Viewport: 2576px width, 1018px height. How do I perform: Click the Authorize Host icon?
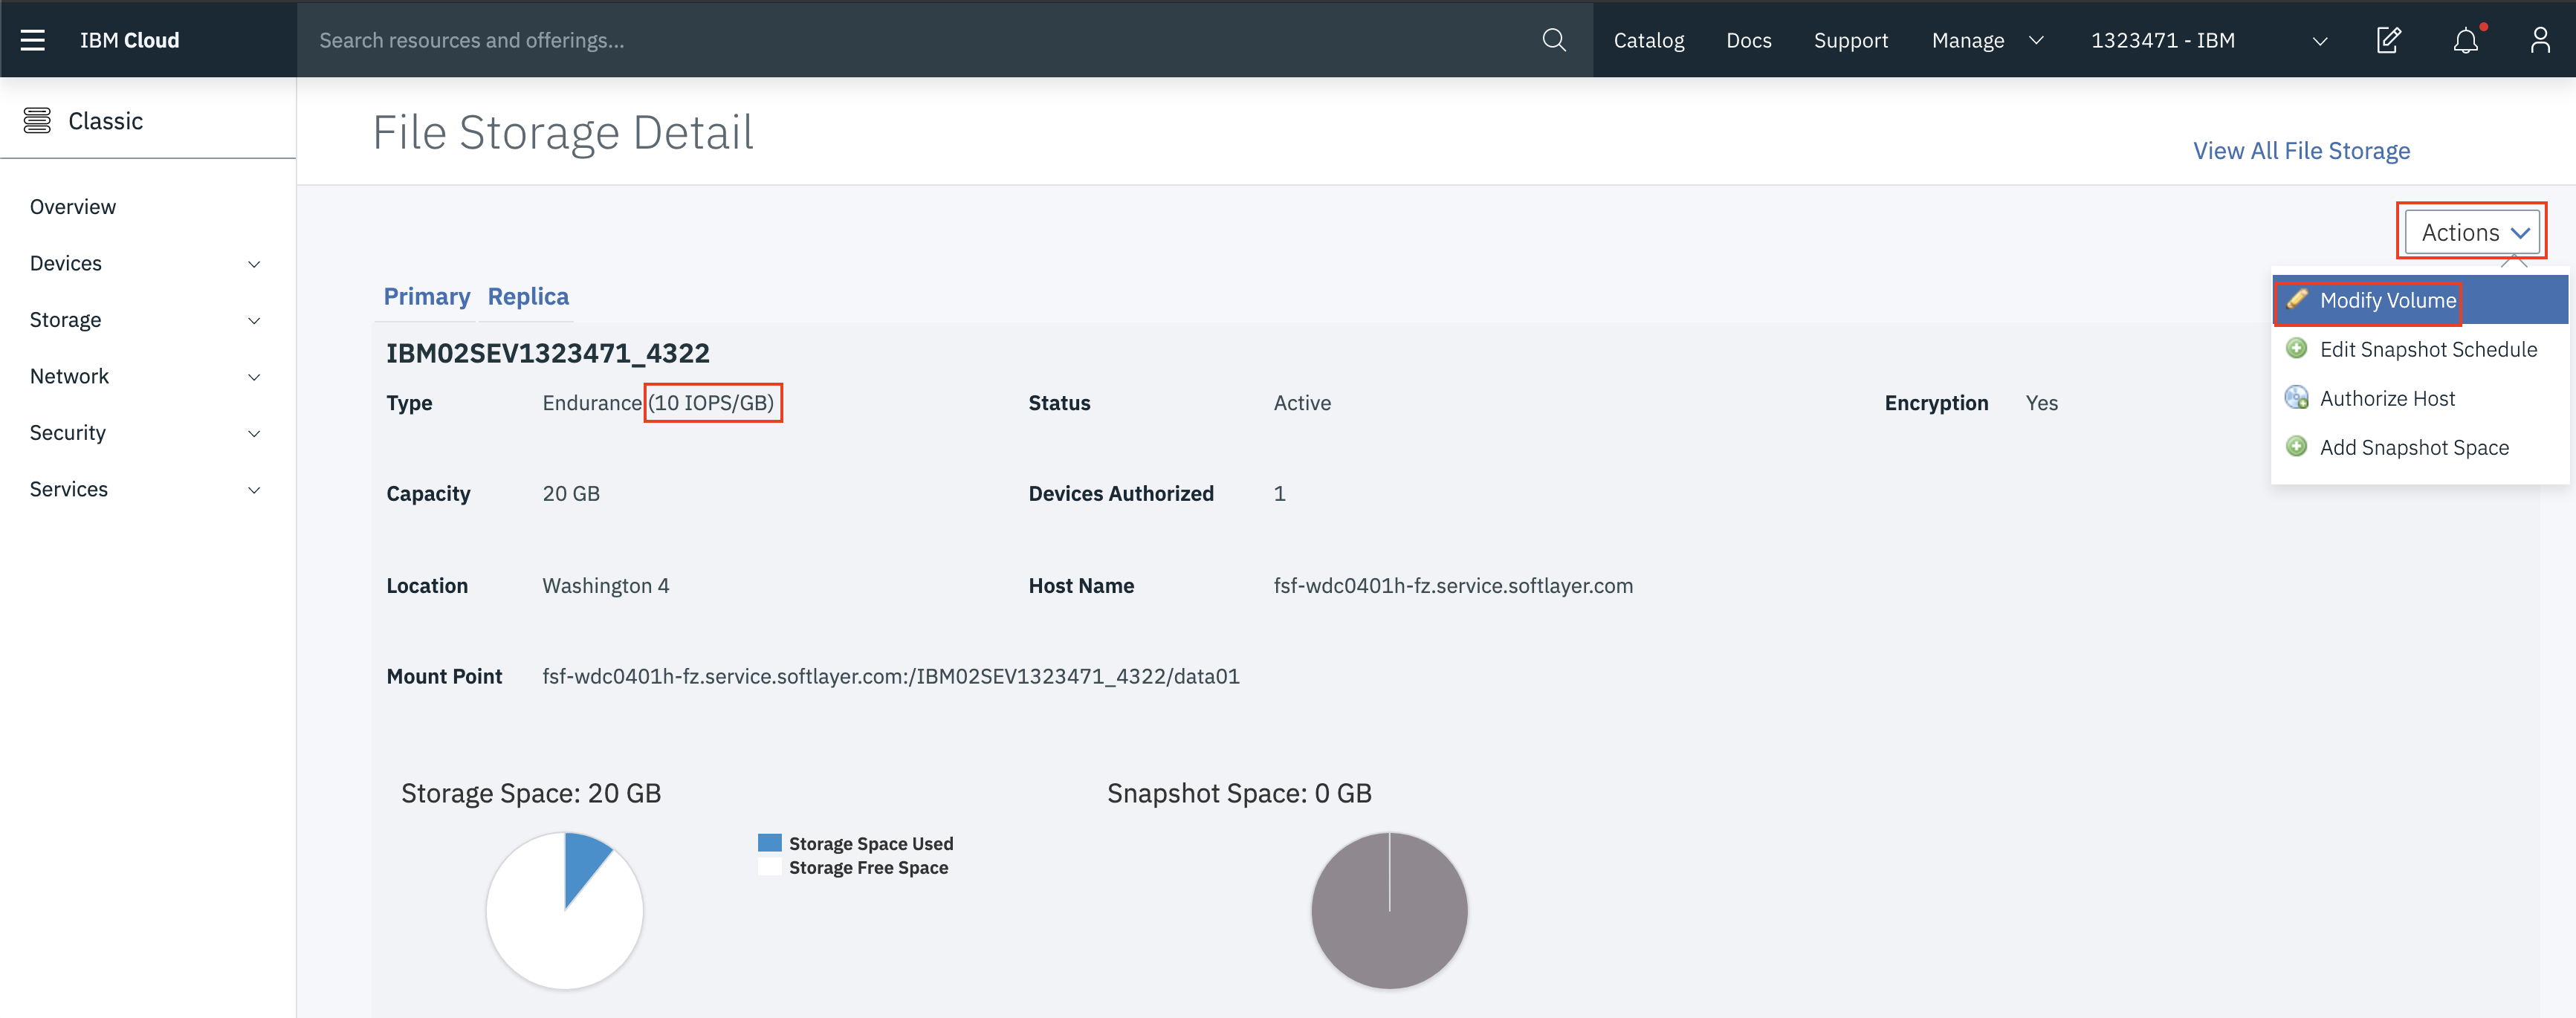(2297, 398)
